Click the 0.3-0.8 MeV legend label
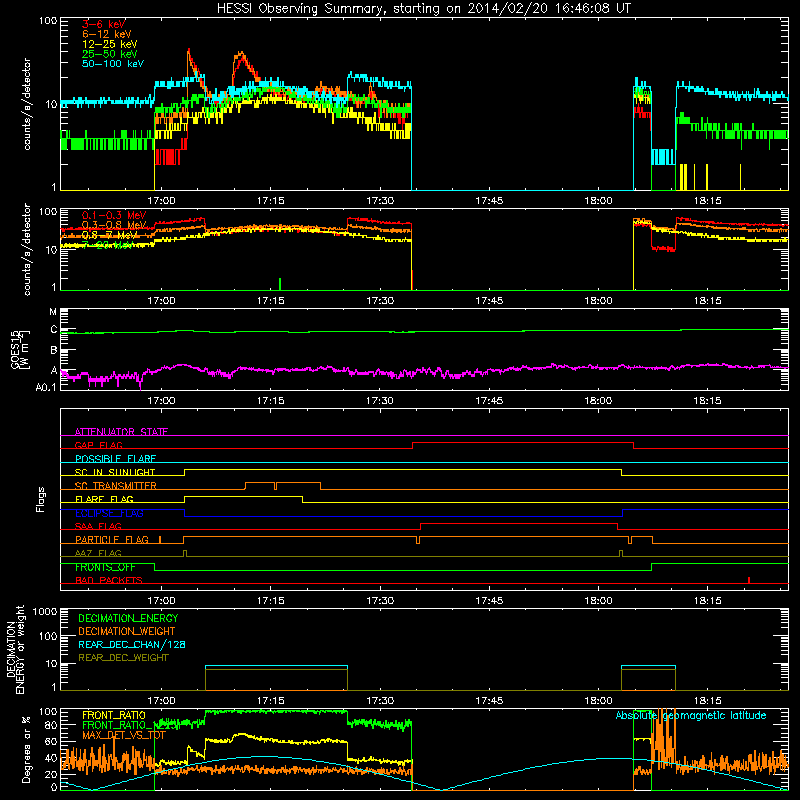 point(114,225)
